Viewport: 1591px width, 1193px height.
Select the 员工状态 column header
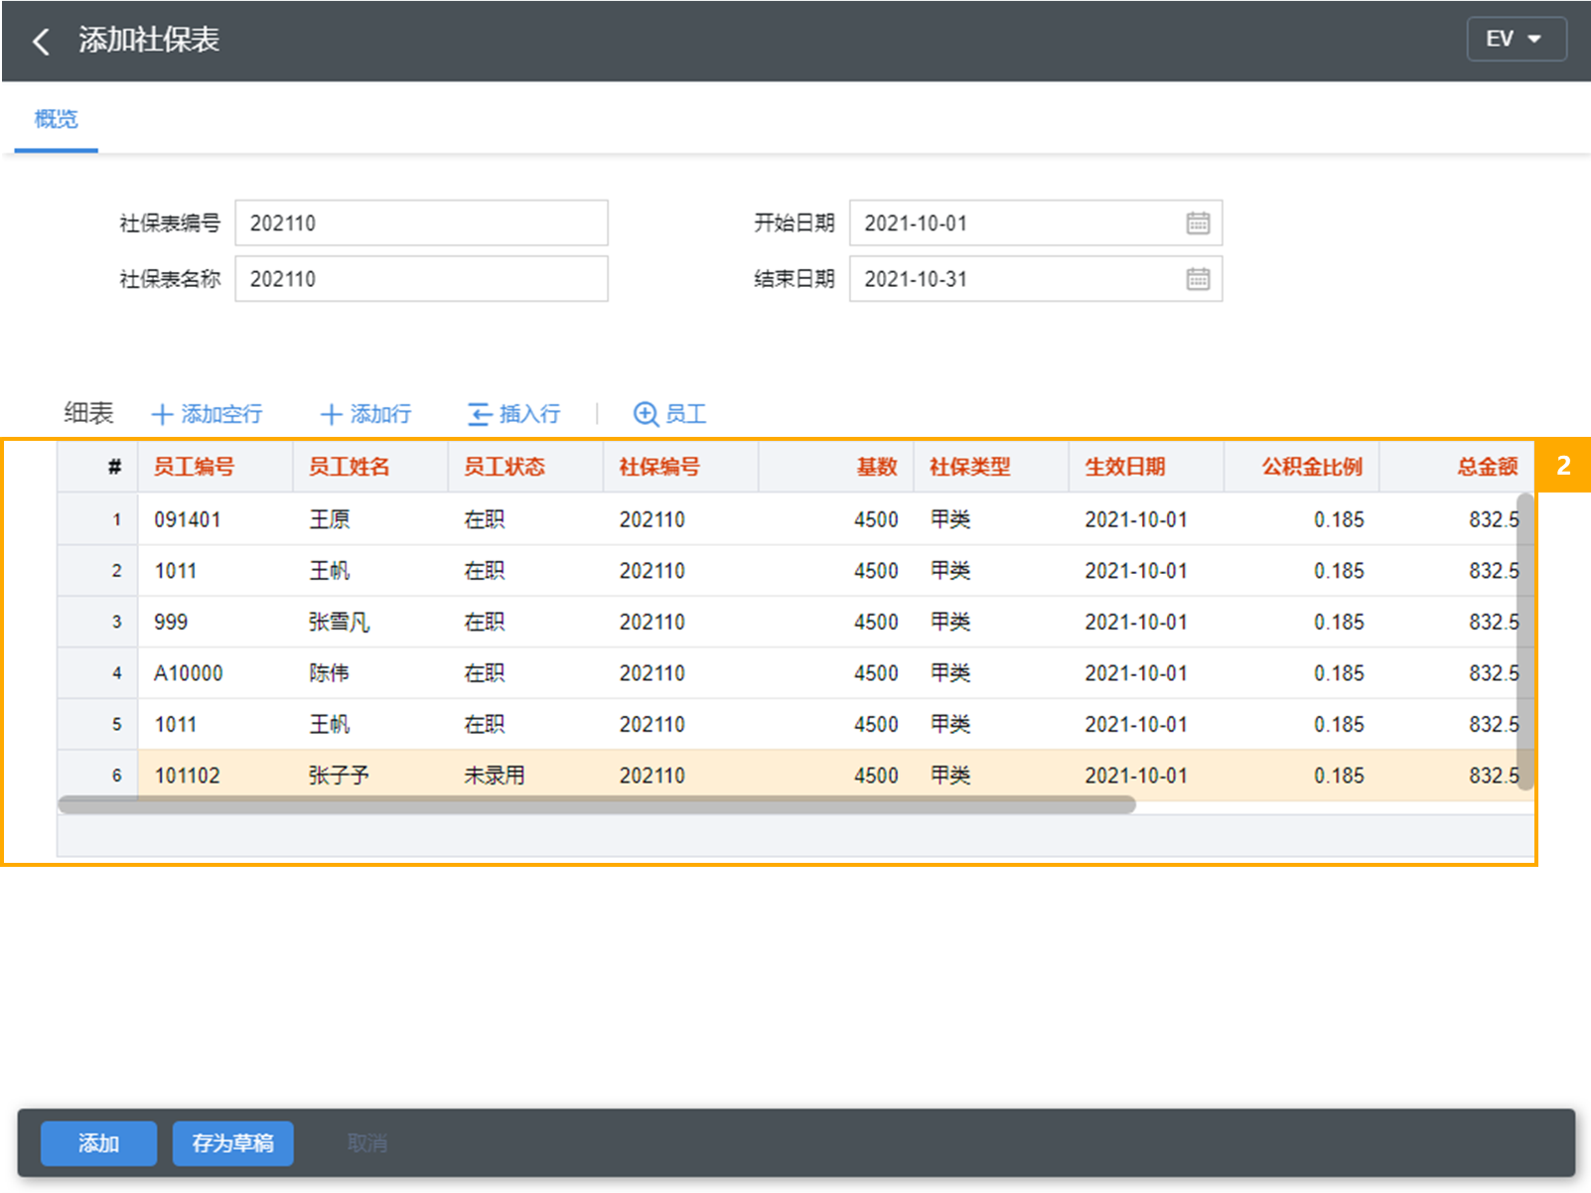pos(525,467)
